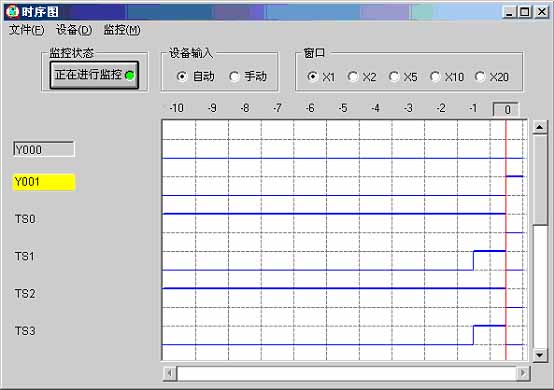554x390 pixels.
Task: Click the TS1 signal label
Action: point(25,256)
